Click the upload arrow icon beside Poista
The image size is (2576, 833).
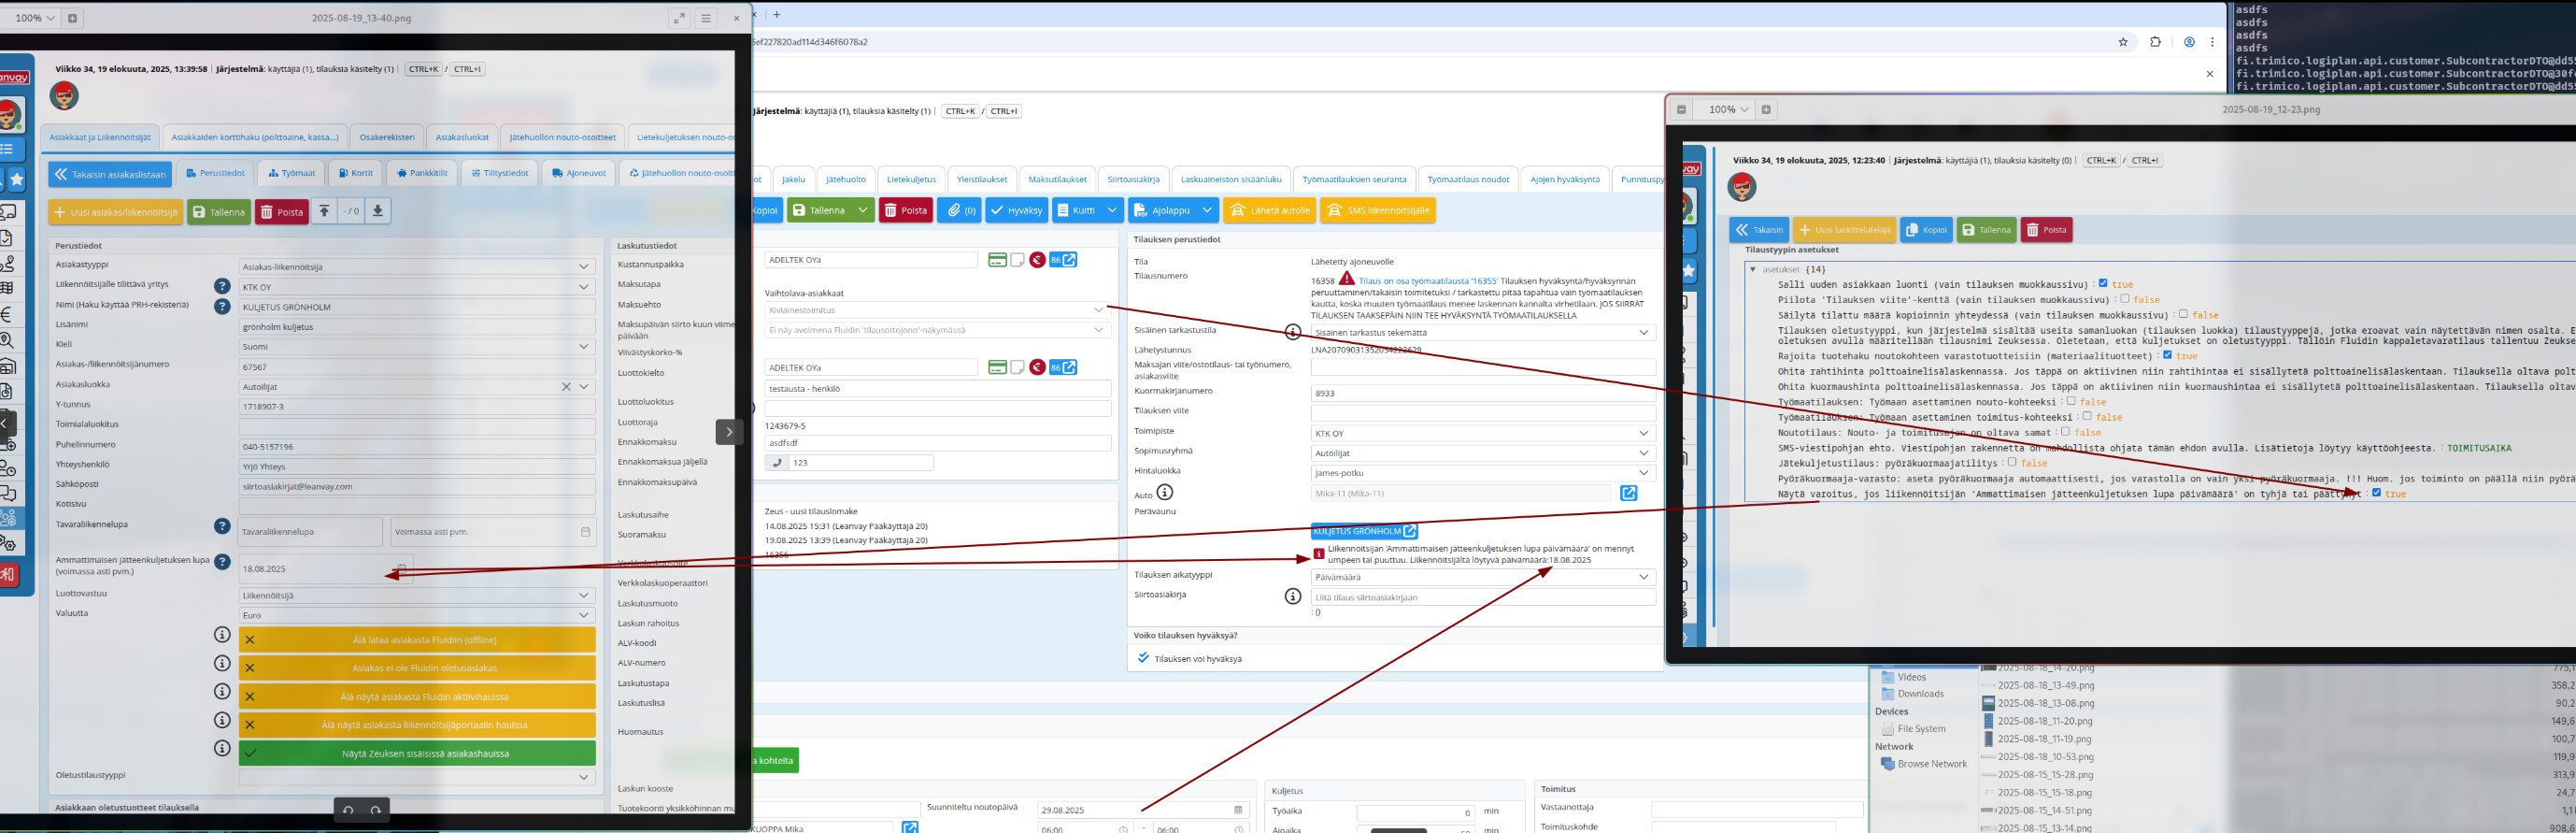tap(324, 211)
